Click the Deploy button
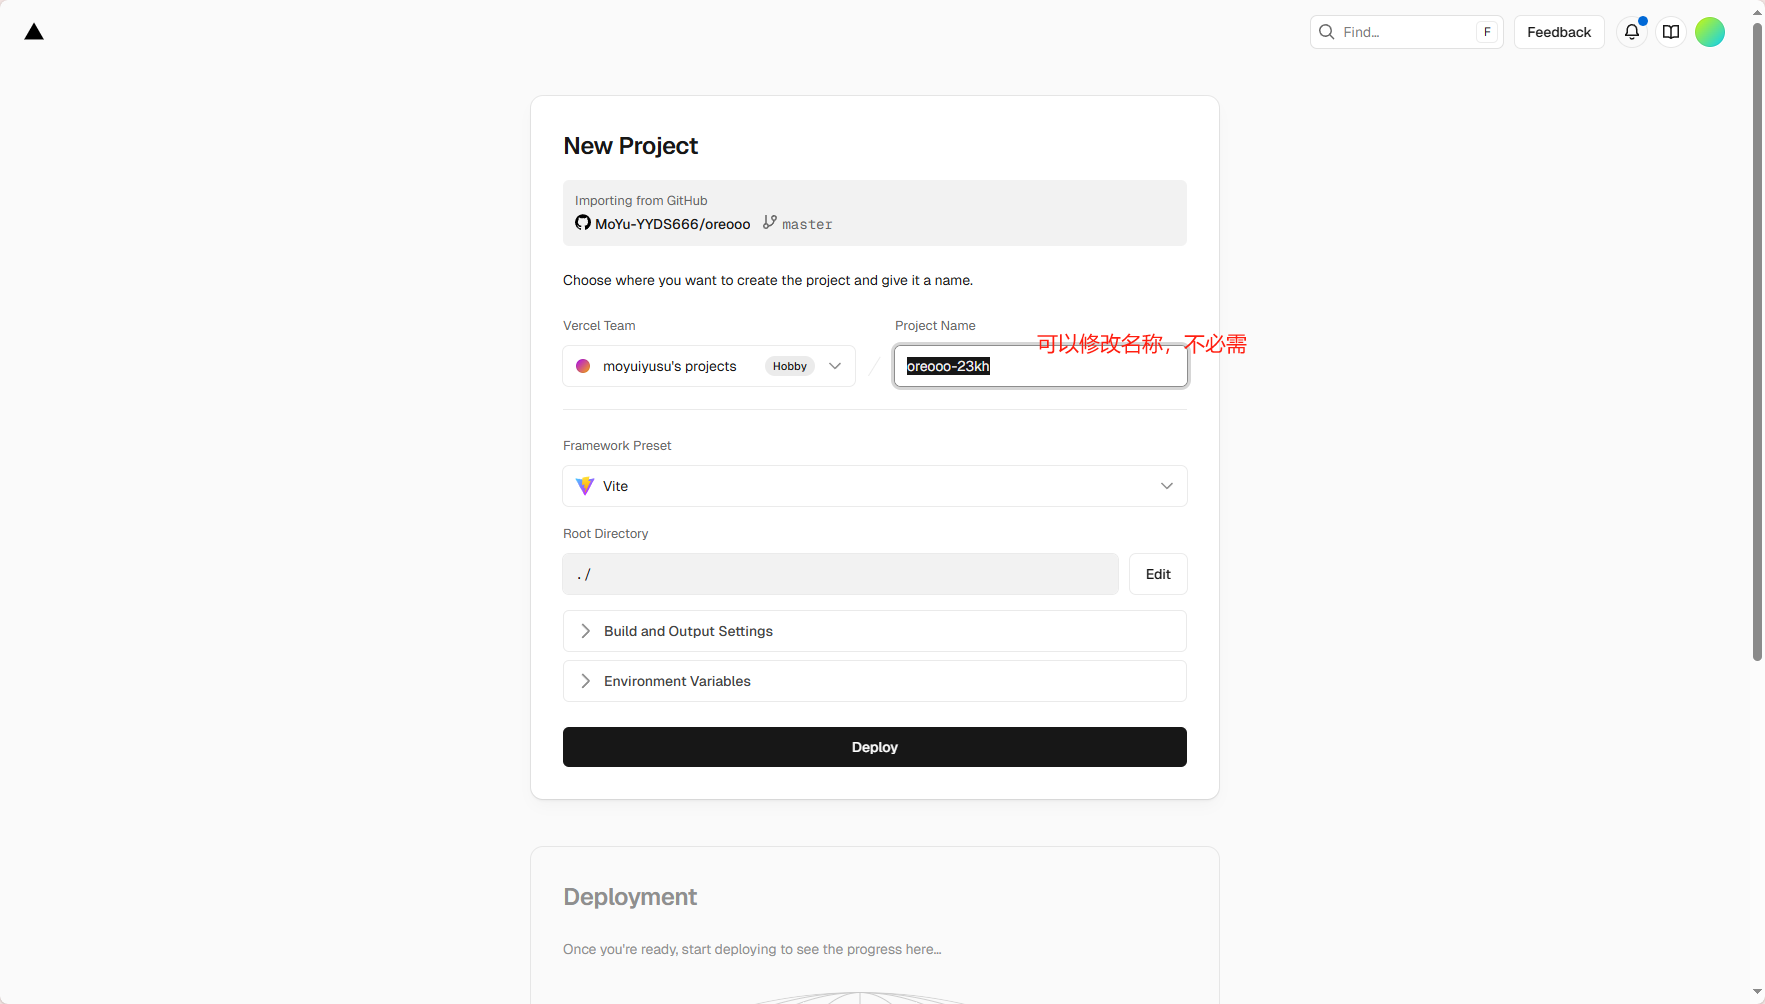 (x=875, y=747)
